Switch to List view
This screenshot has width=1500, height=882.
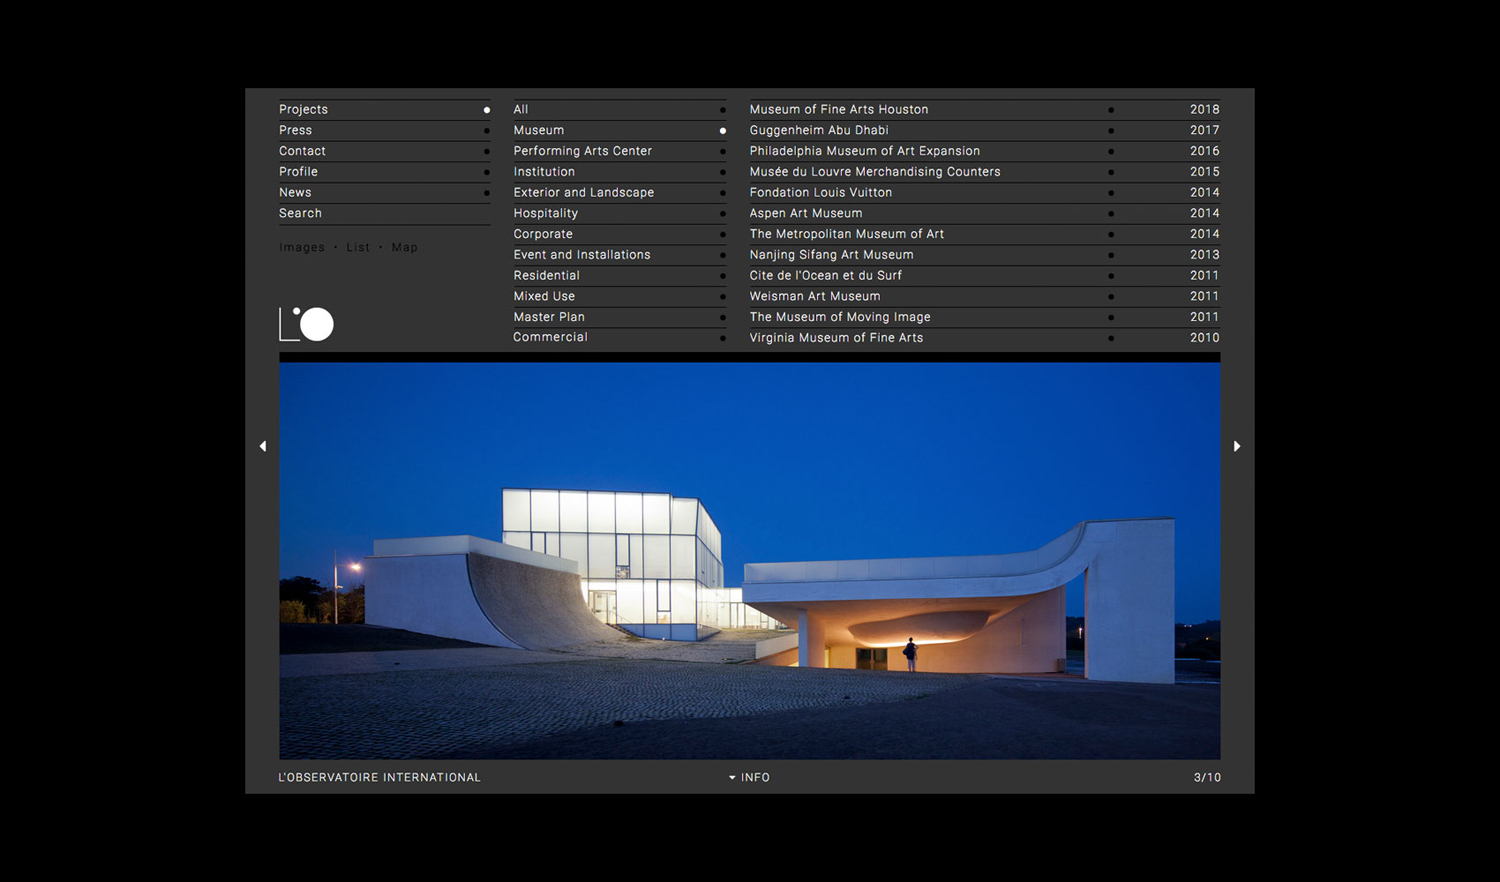click(x=358, y=247)
